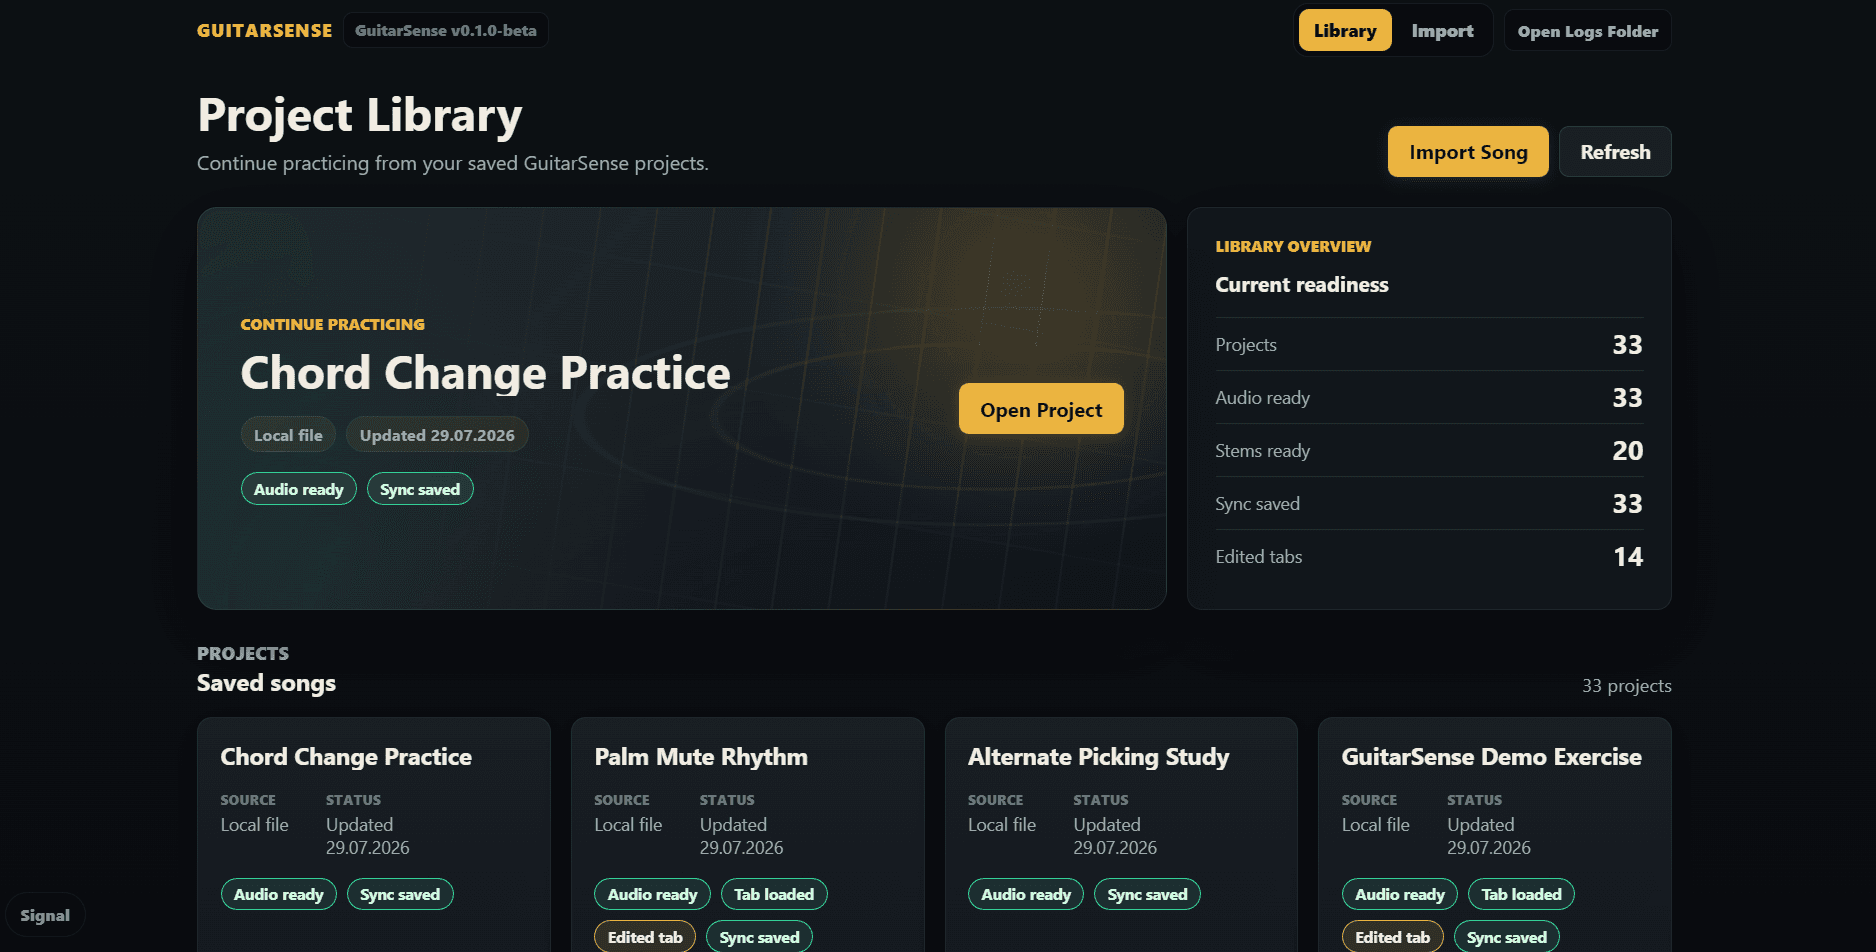Click Sync saved tag on Palm Mute Rhythm card
The image size is (1876, 952).
(x=759, y=937)
